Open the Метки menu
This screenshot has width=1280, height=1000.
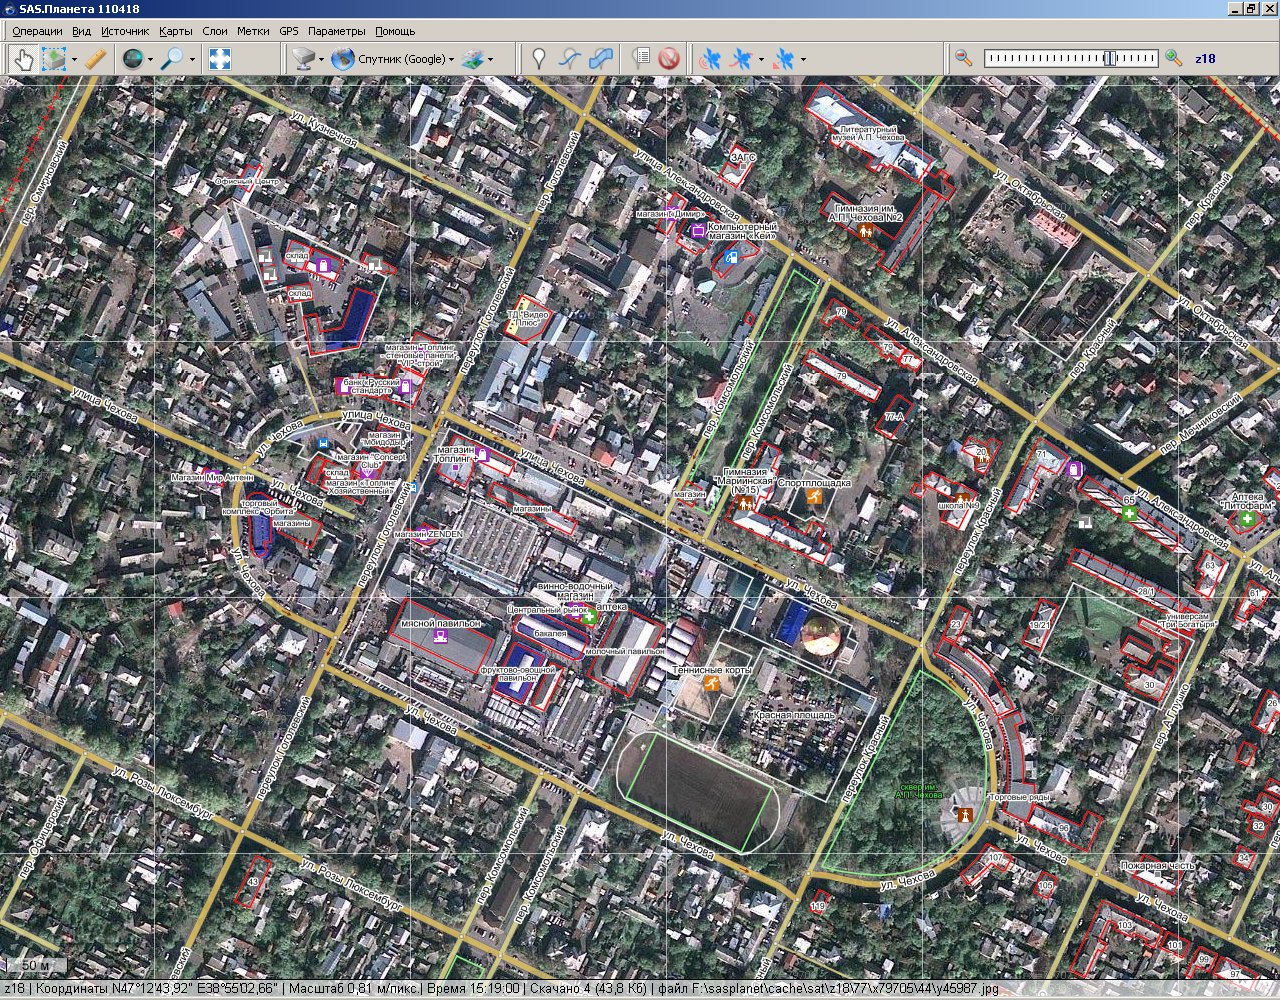253,31
